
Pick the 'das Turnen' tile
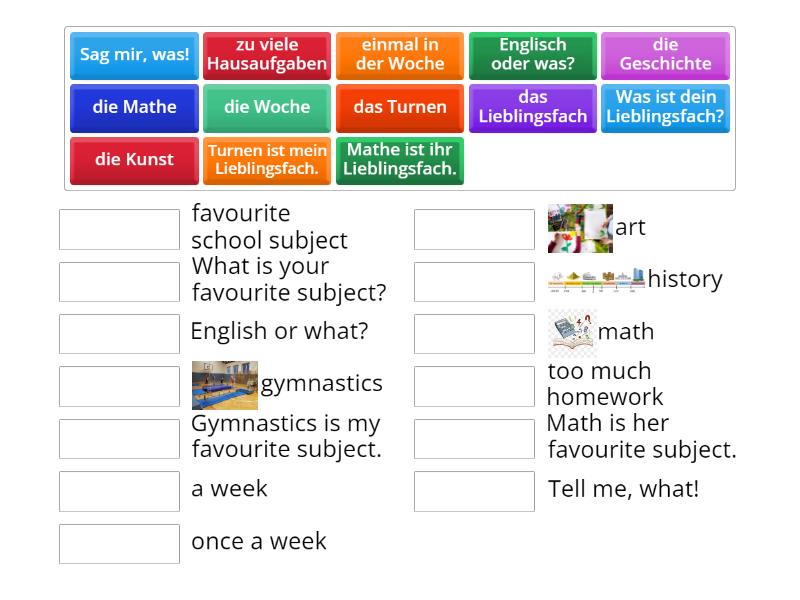tap(400, 108)
